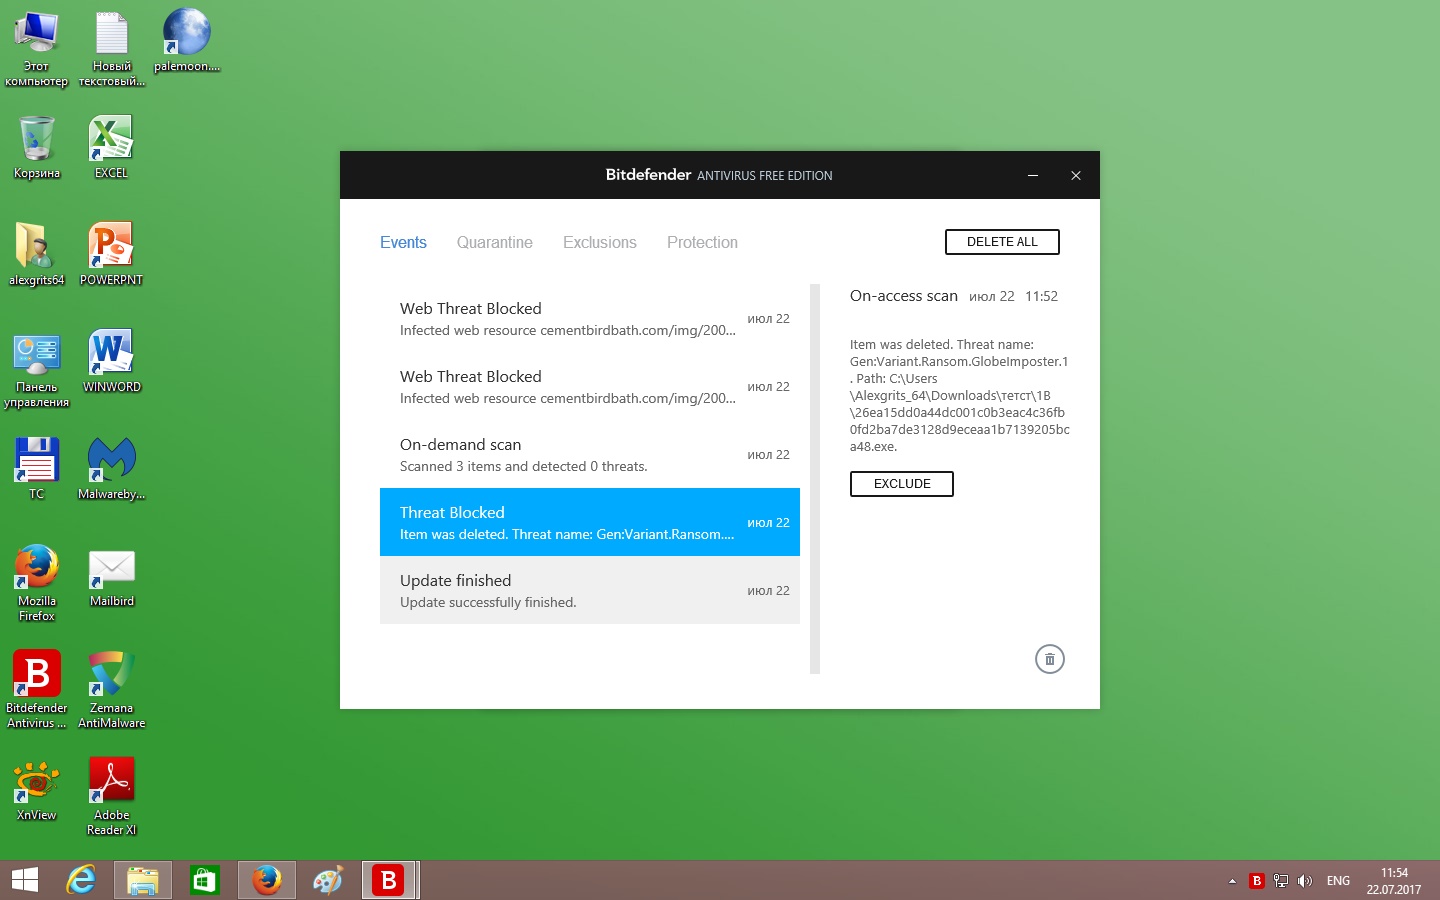The width and height of the screenshot is (1440, 900).
Task: Open the Paint taskbar icon
Action: pos(328,880)
